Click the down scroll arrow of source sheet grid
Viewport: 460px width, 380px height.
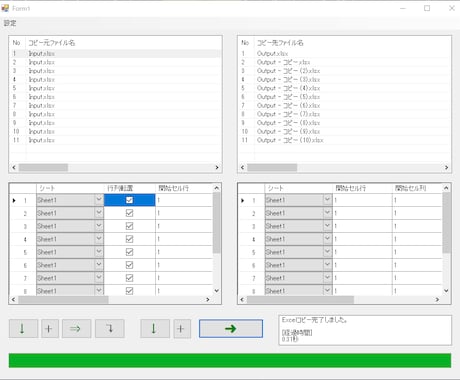click(216, 291)
